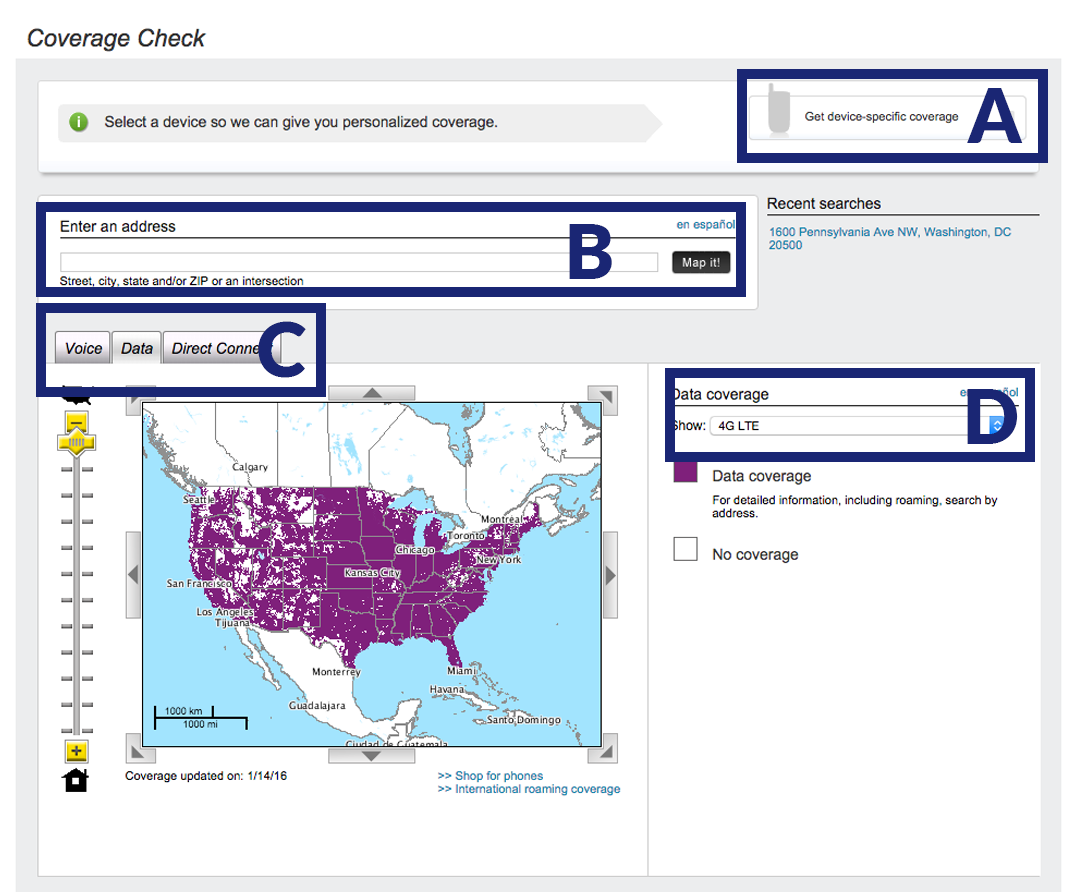Click Get device-specific coverage button
This screenshot has width=1079, height=892.
880,117
